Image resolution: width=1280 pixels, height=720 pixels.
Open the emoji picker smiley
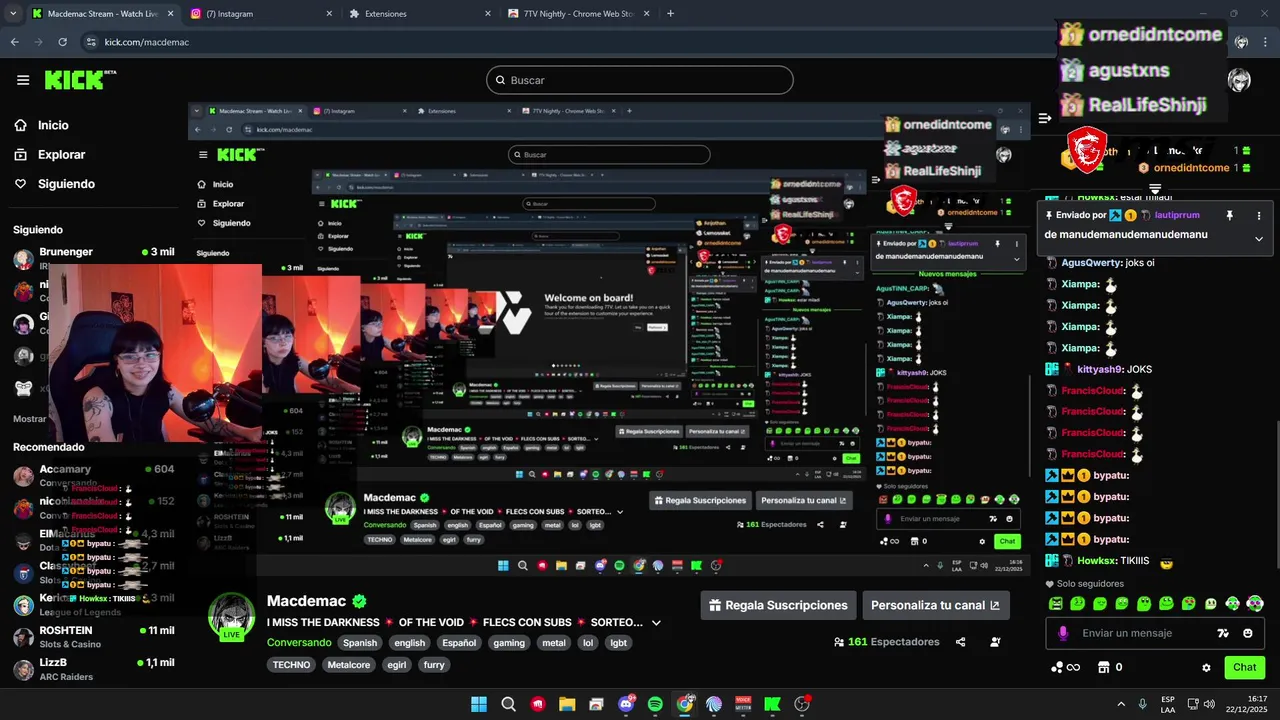[x=1248, y=633]
